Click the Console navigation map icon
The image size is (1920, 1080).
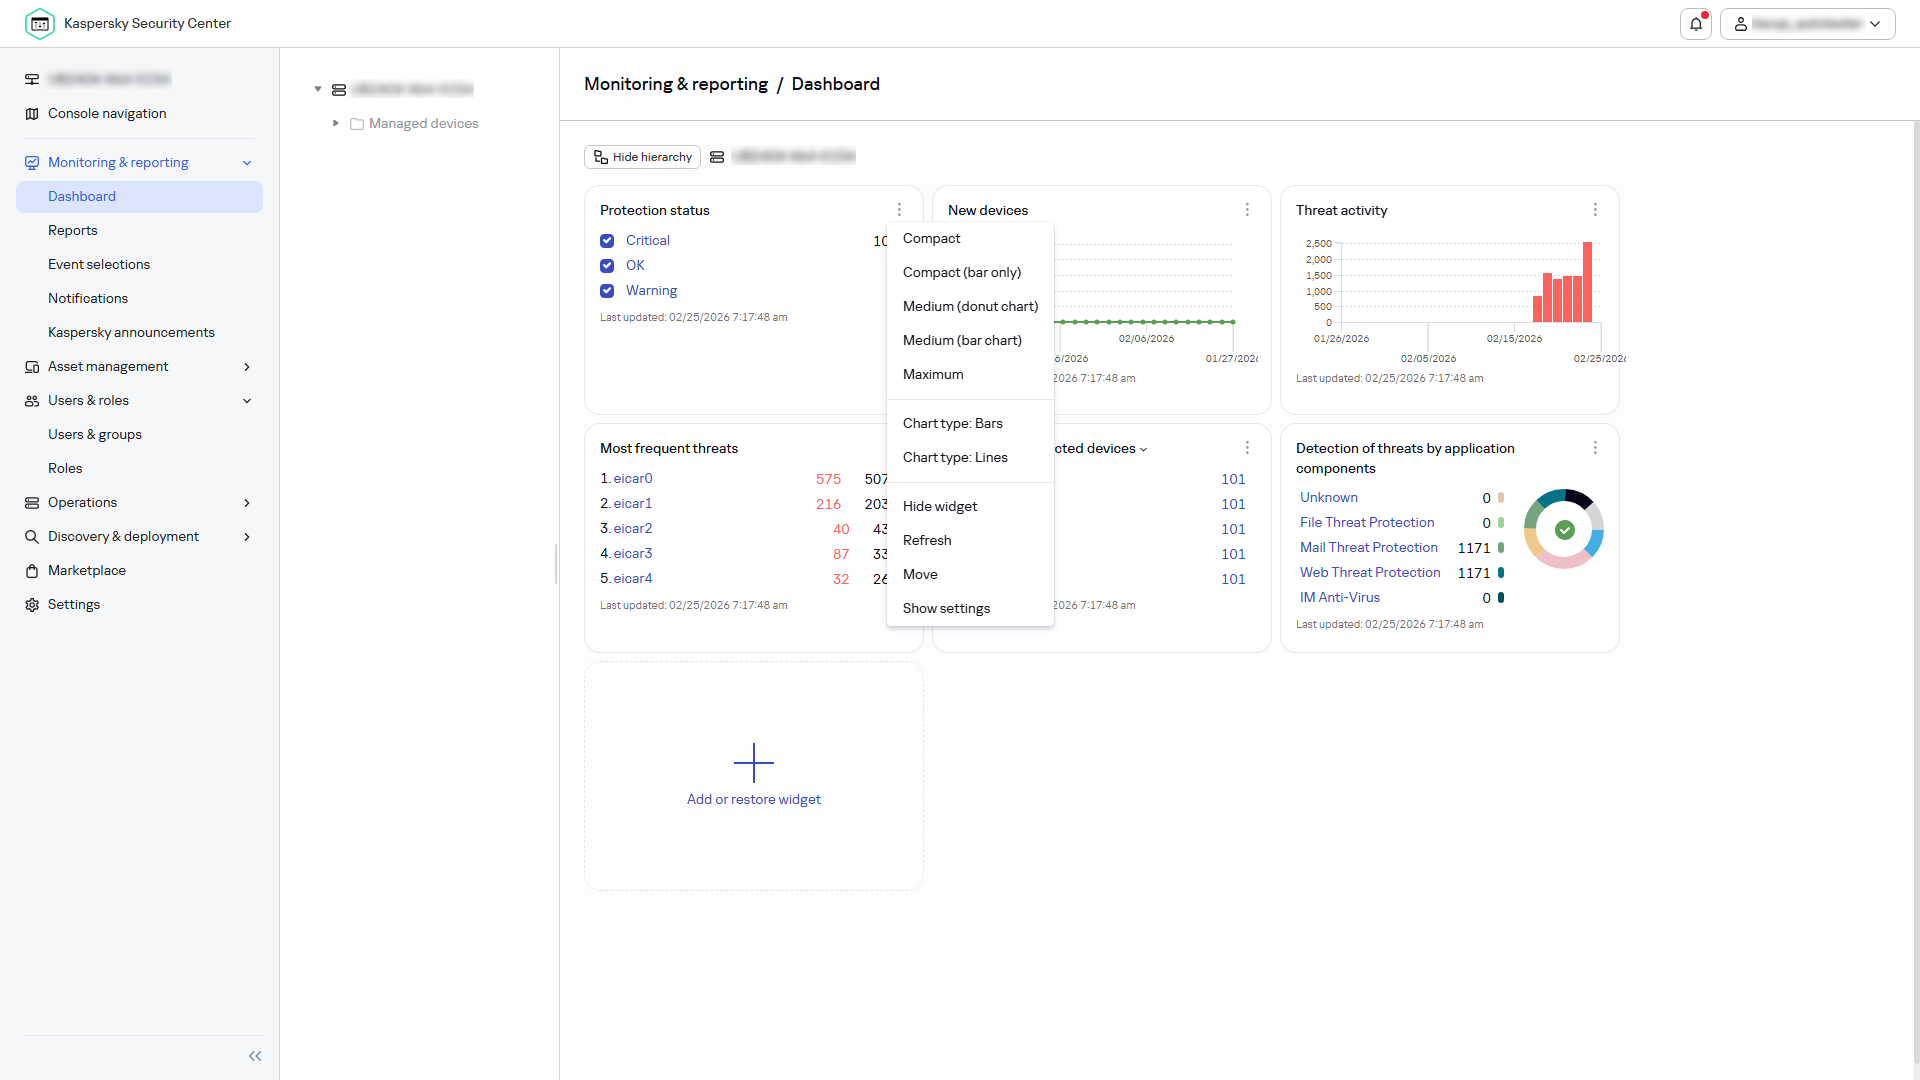(x=32, y=114)
